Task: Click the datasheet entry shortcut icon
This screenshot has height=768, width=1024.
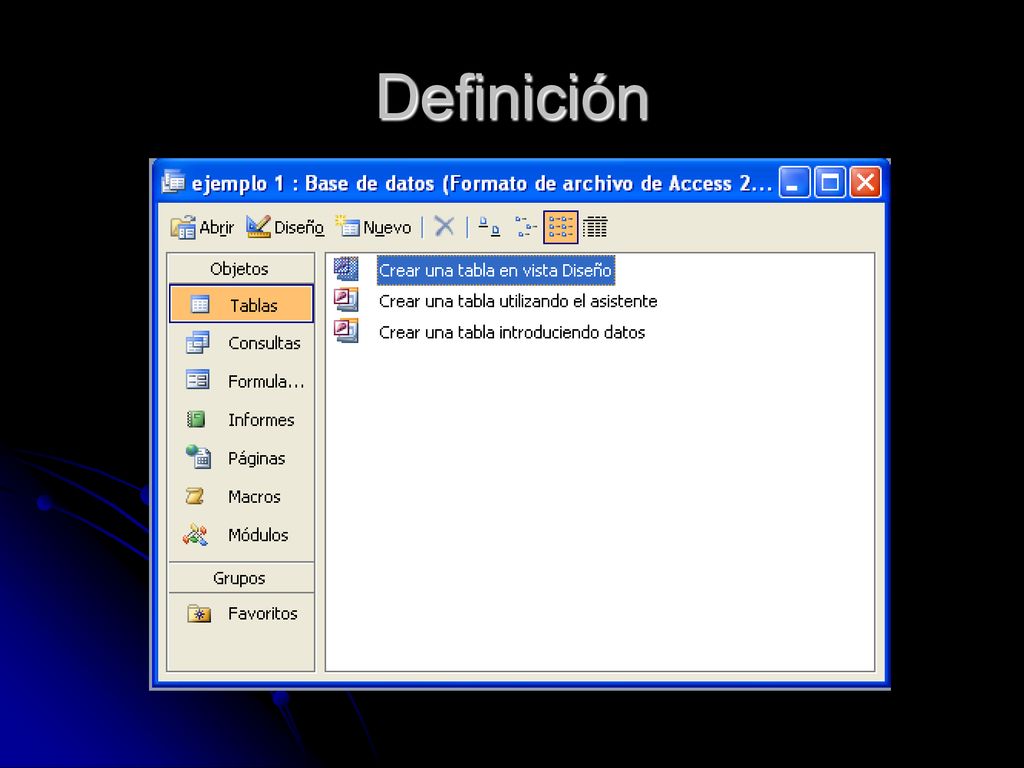Action: point(346,330)
